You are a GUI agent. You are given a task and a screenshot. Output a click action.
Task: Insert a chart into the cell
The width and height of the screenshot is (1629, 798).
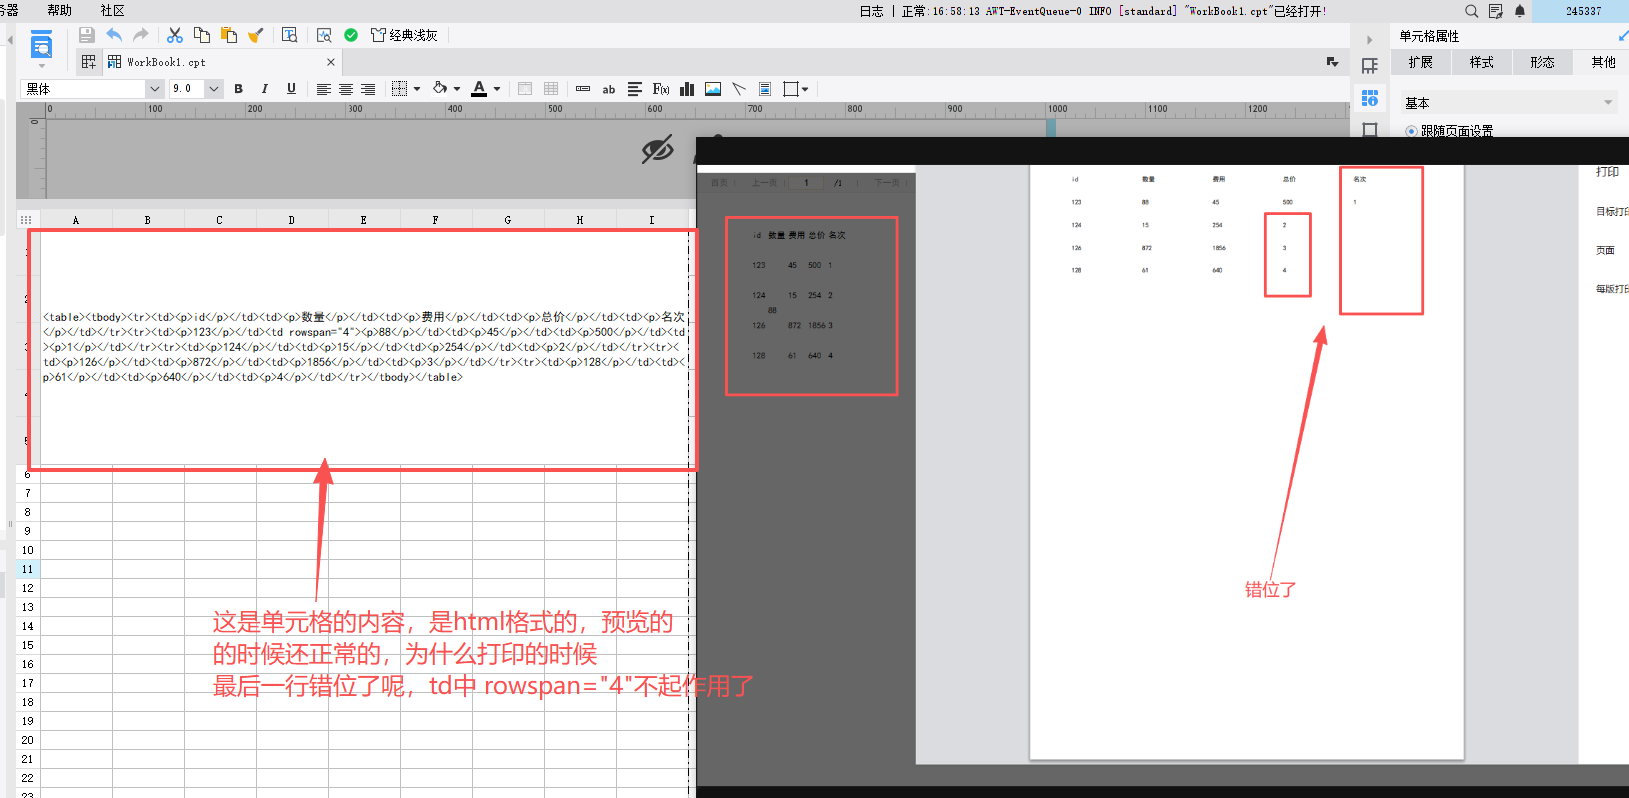[x=687, y=89]
